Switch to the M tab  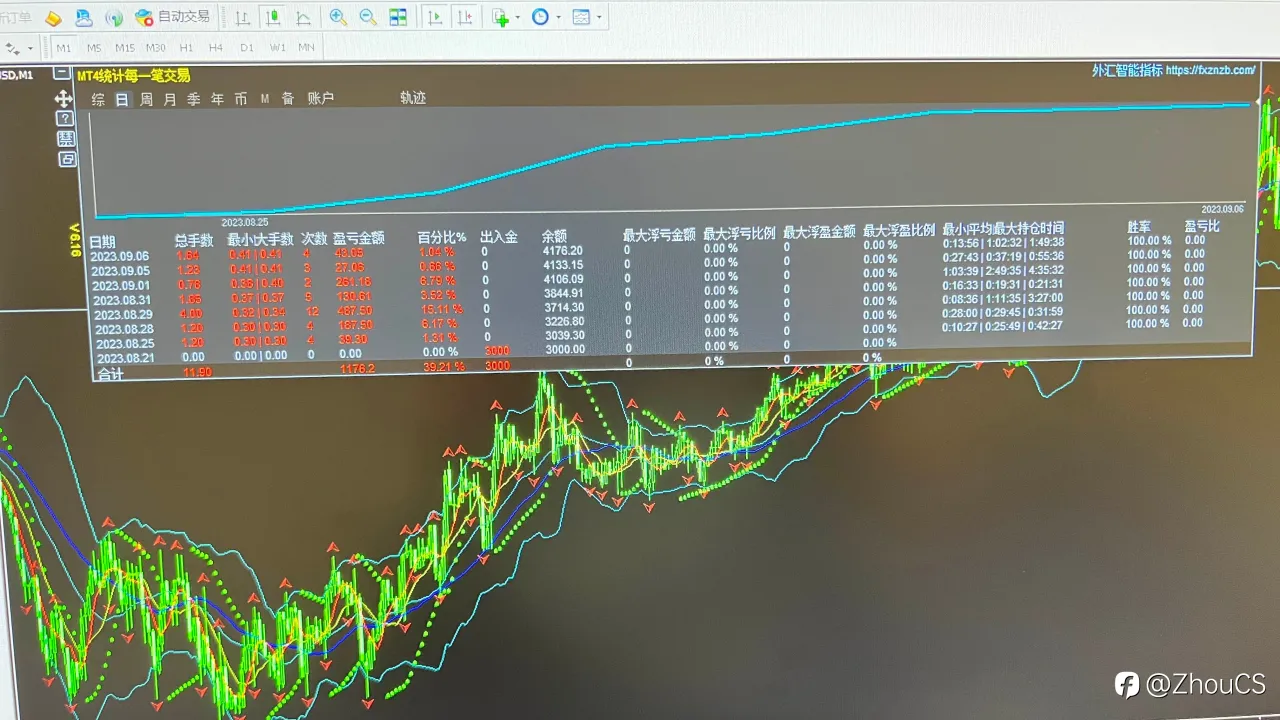(265, 99)
